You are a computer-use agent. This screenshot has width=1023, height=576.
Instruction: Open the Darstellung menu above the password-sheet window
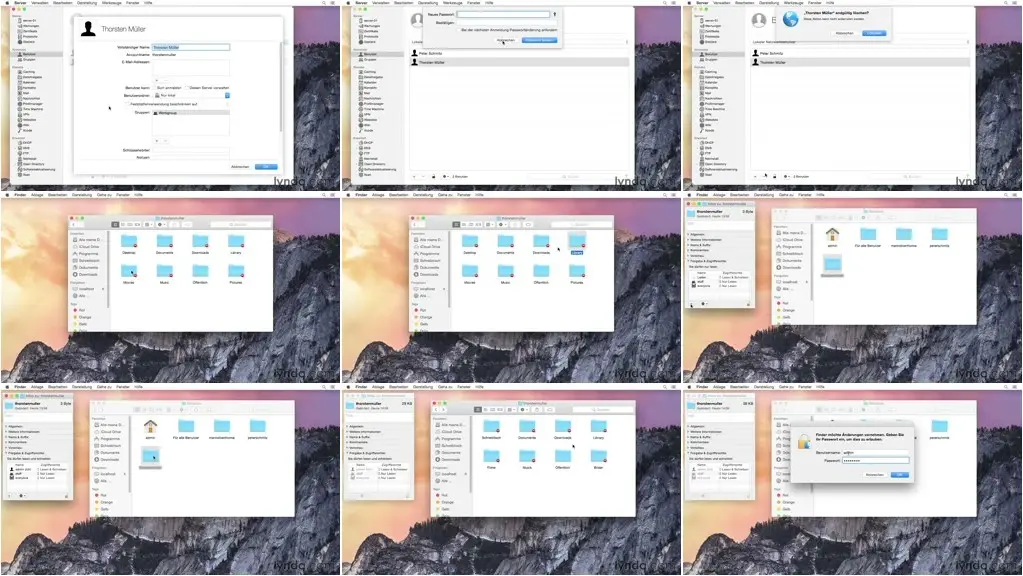pos(427,3)
